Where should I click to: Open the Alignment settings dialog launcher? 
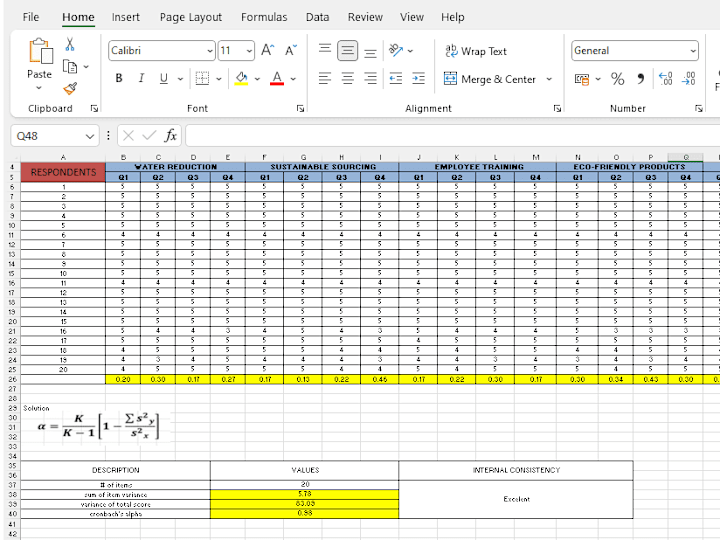pyautogui.click(x=557, y=108)
